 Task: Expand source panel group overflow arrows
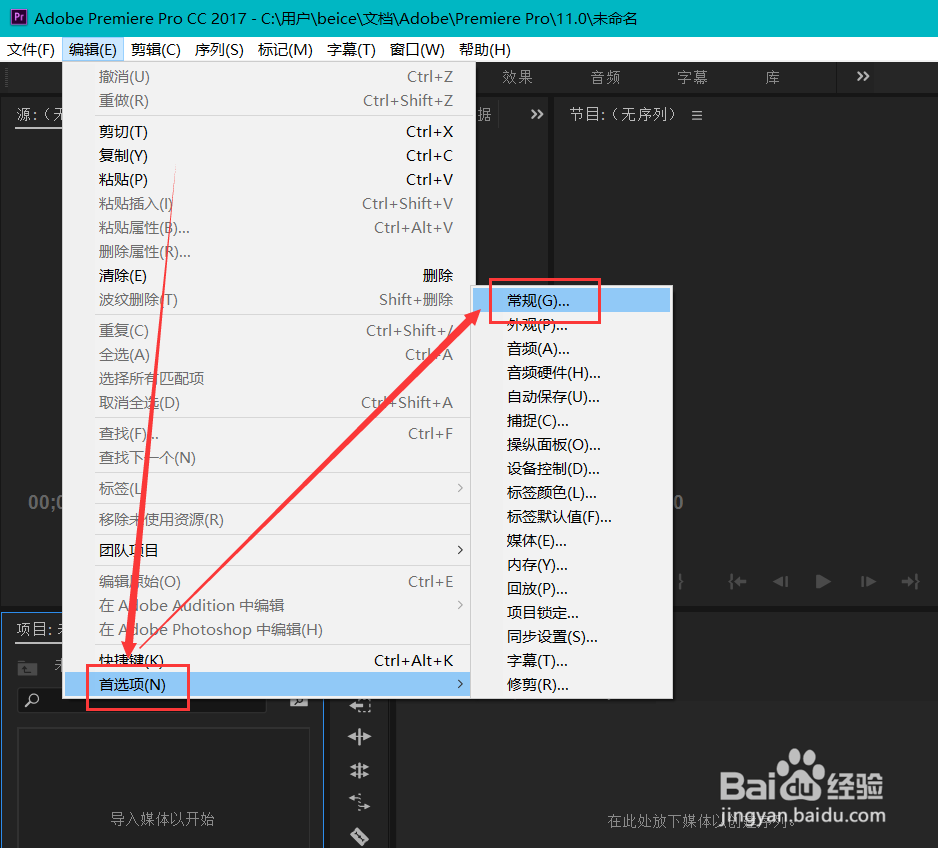537,114
